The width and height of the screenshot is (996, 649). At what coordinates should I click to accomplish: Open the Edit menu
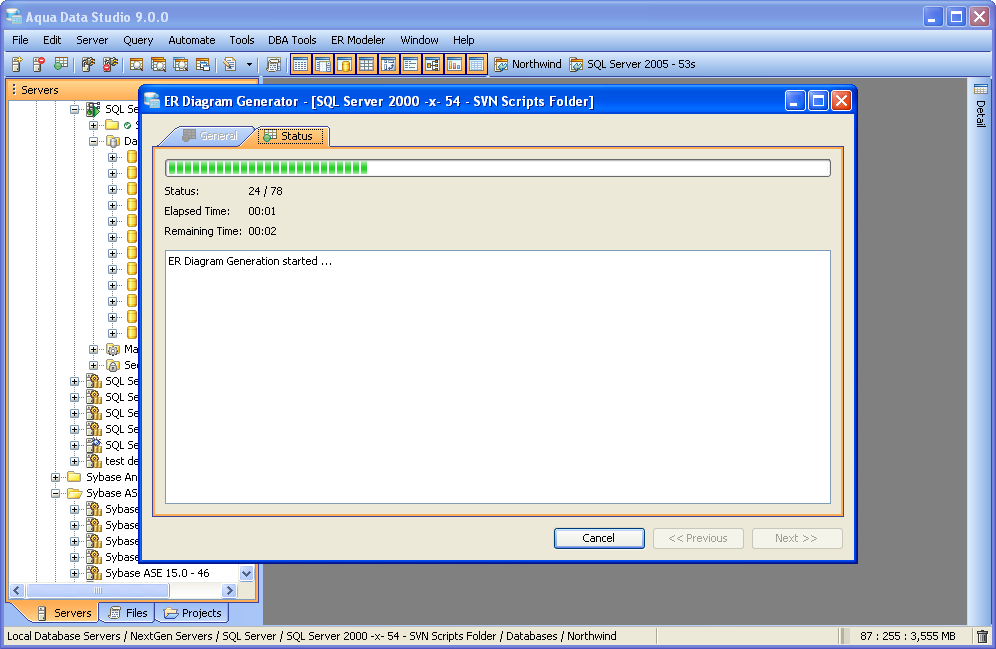point(52,40)
